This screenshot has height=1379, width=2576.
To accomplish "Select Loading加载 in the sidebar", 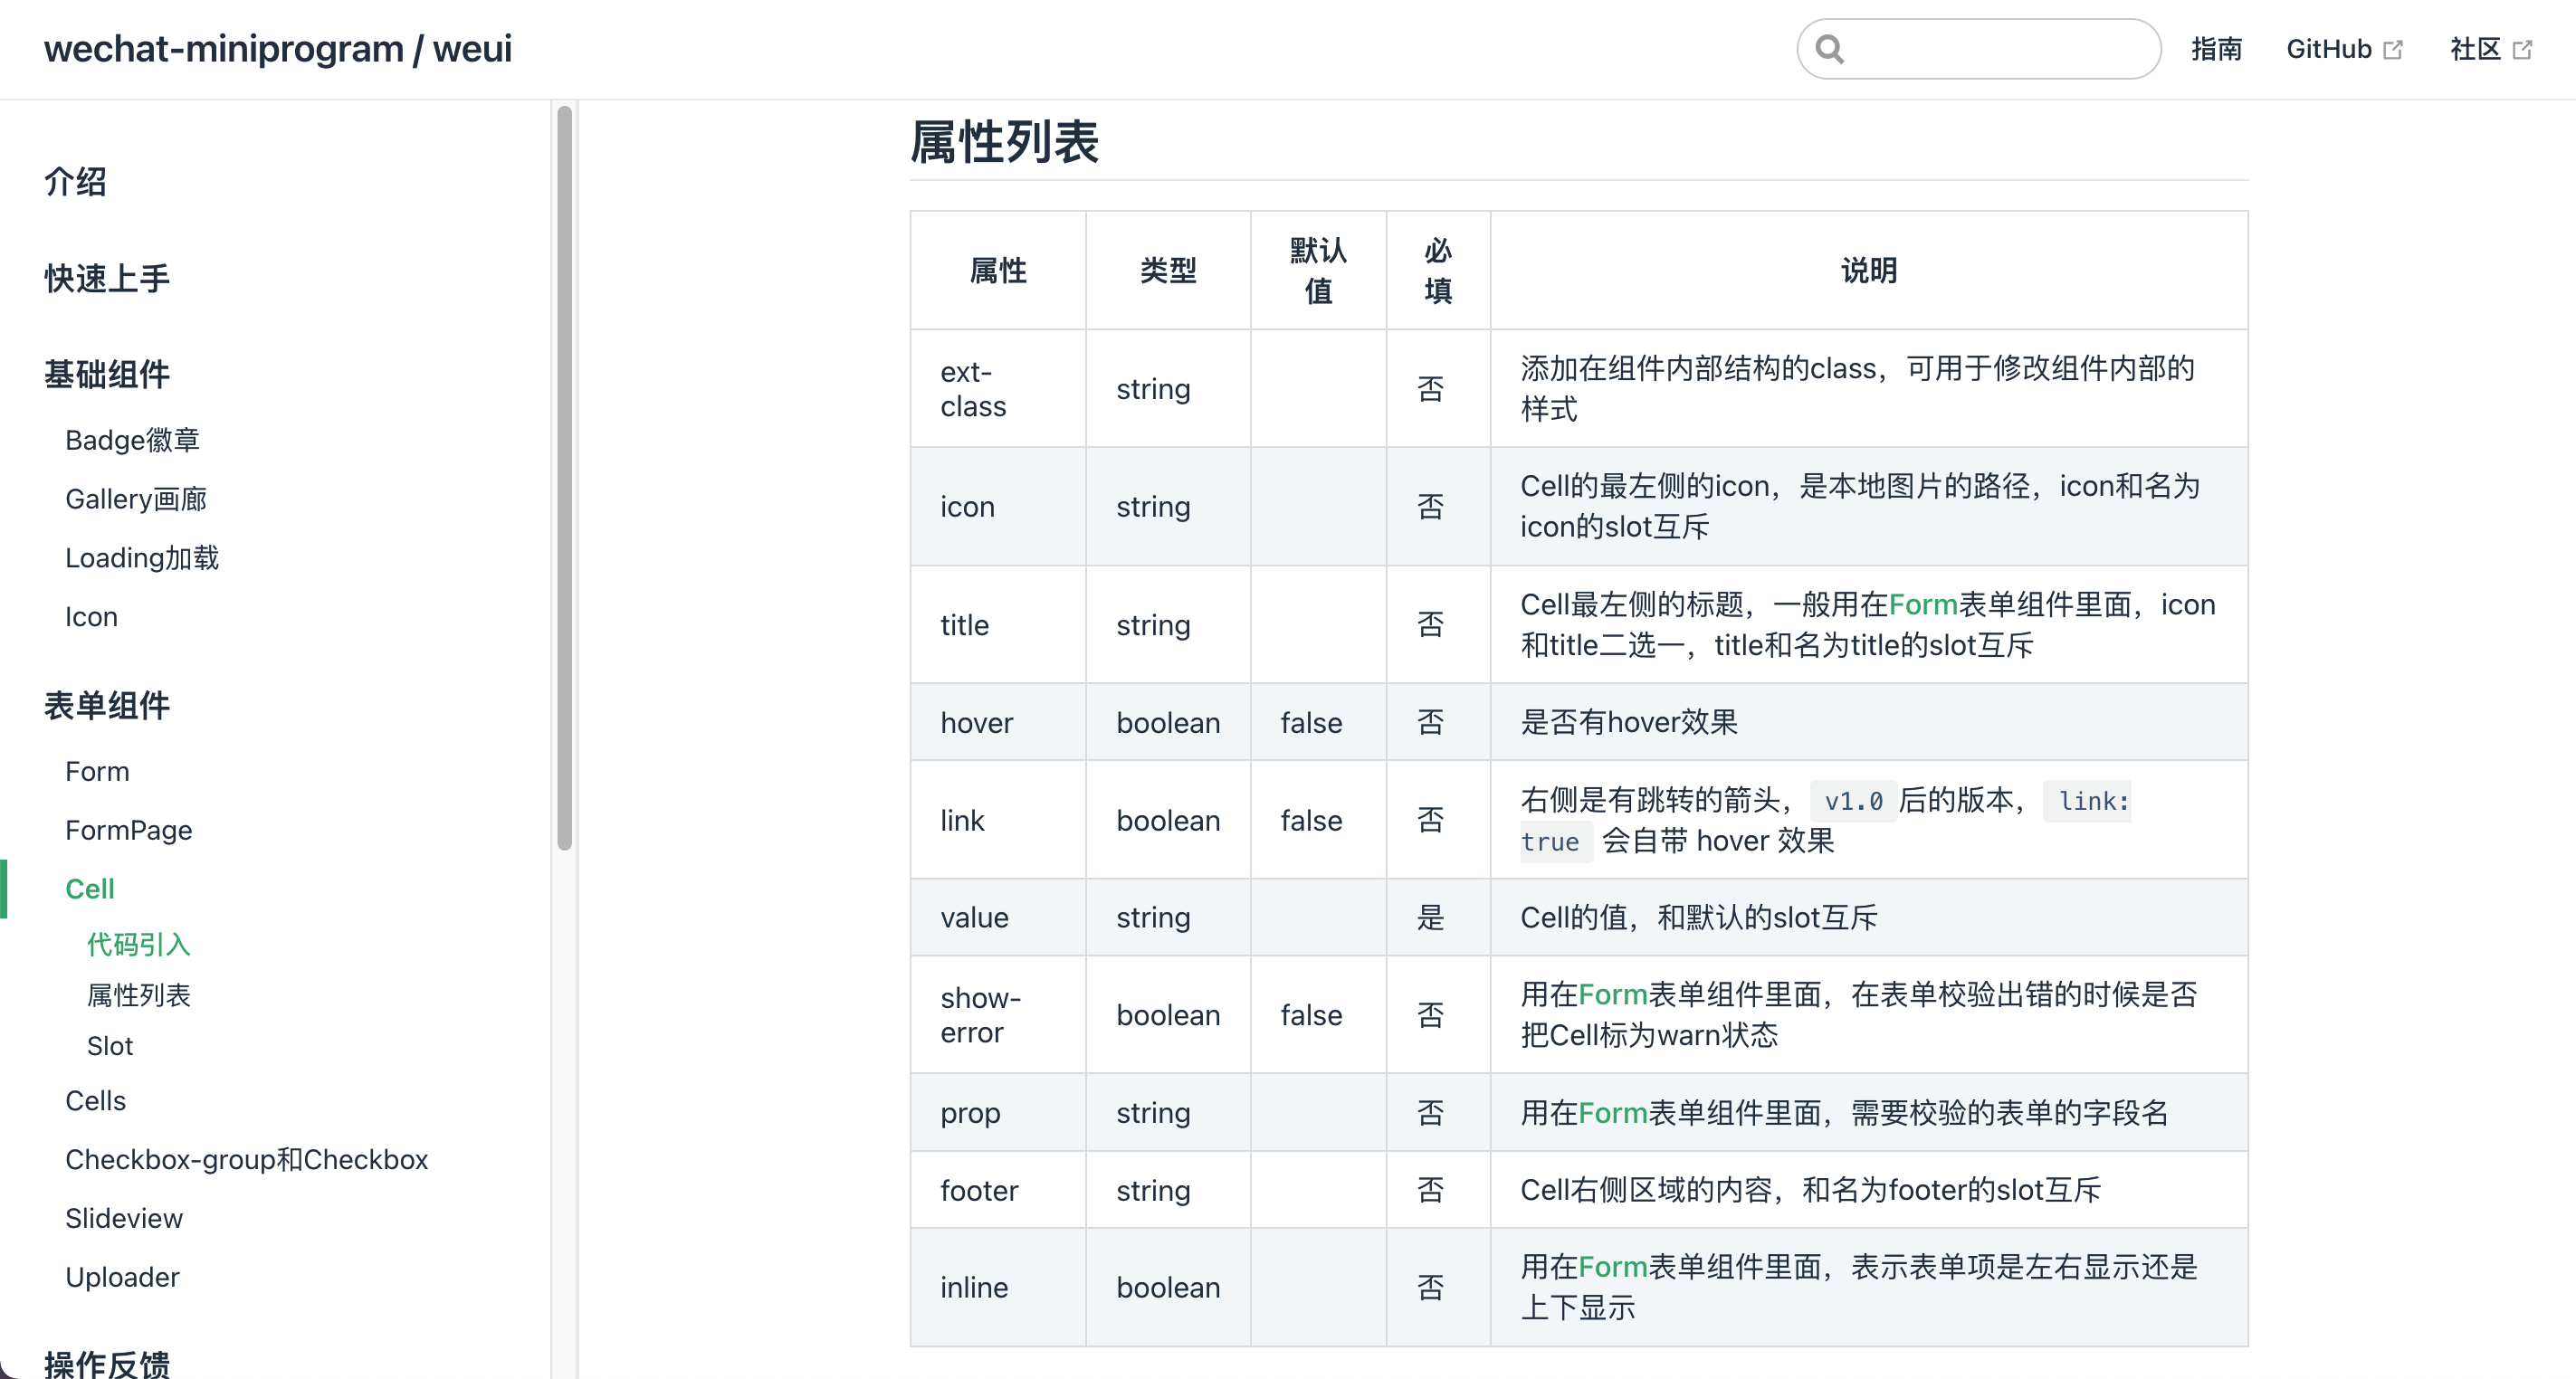I will pos(142,558).
